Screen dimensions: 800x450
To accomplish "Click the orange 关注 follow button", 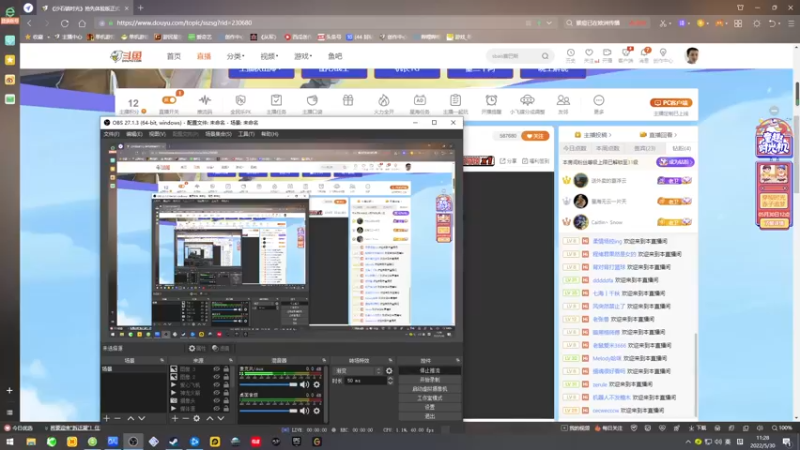I will [x=535, y=136].
